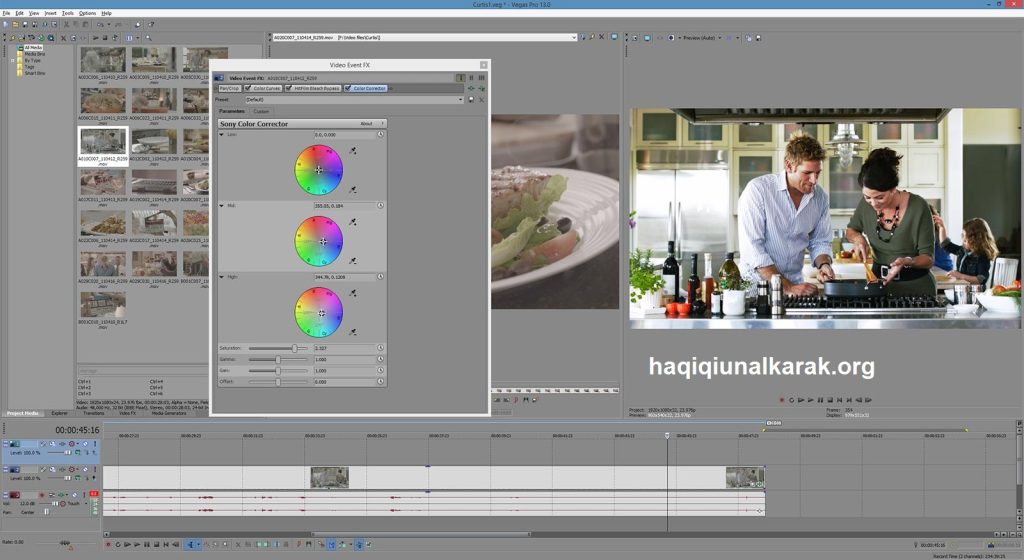This screenshot has width=1024, height=560.
Task: Open the Insert menu
Action: (x=50, y=13)
